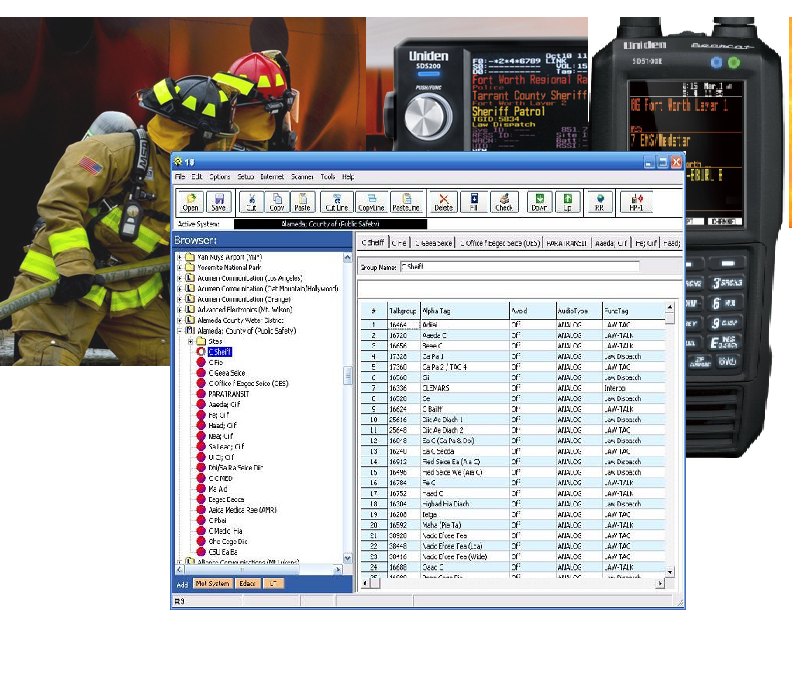Click the Talkgroup column header
The image size is (792, 682).
point(404,311)
